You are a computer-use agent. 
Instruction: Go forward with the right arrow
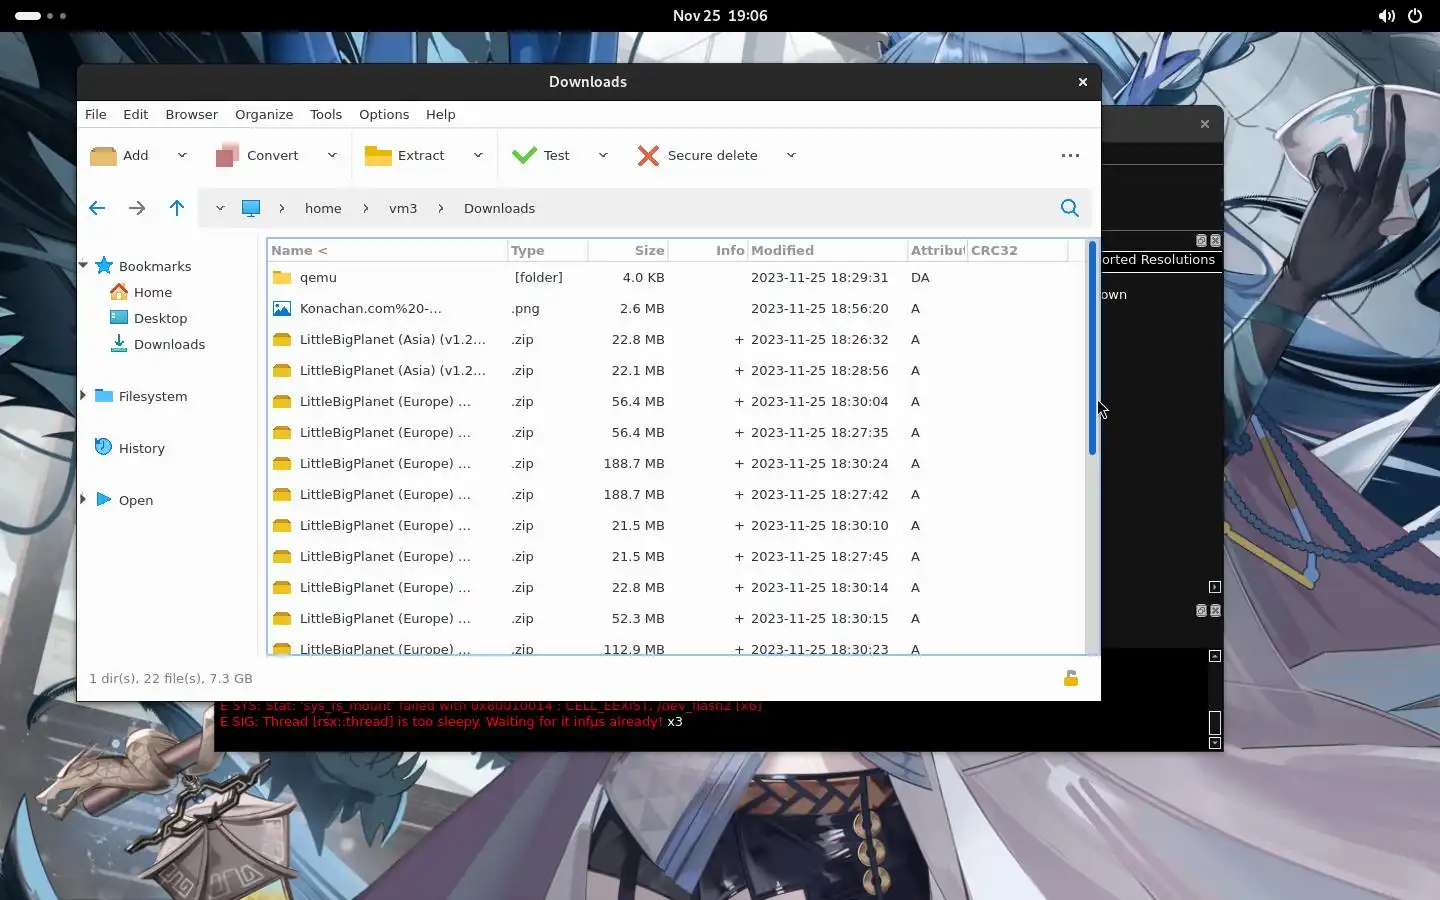[x=137, y=208]
